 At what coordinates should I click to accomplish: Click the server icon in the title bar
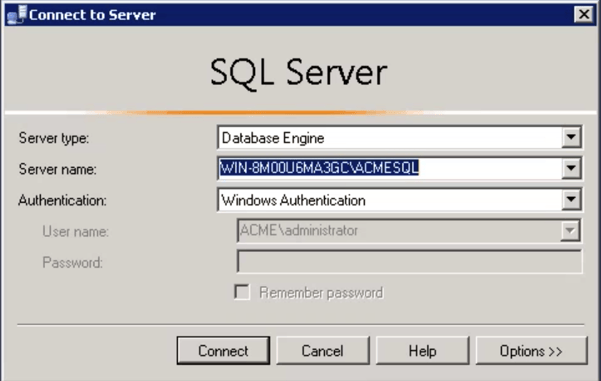(17, 15)
